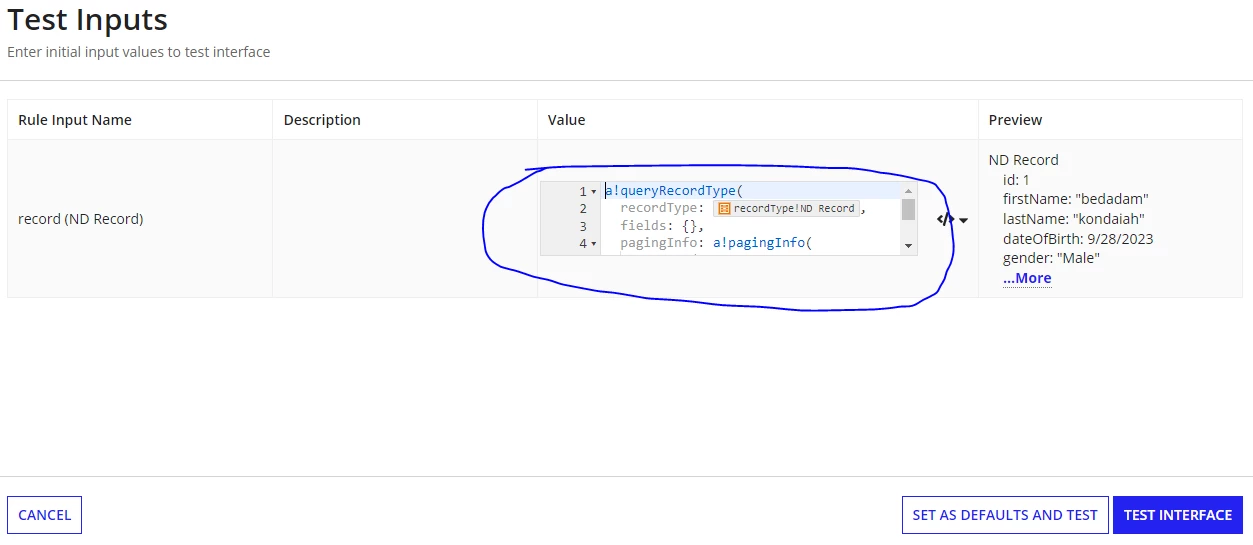Click the Value column header
Viewport: 1253px width, 545px height.
(x=566, y=120)
